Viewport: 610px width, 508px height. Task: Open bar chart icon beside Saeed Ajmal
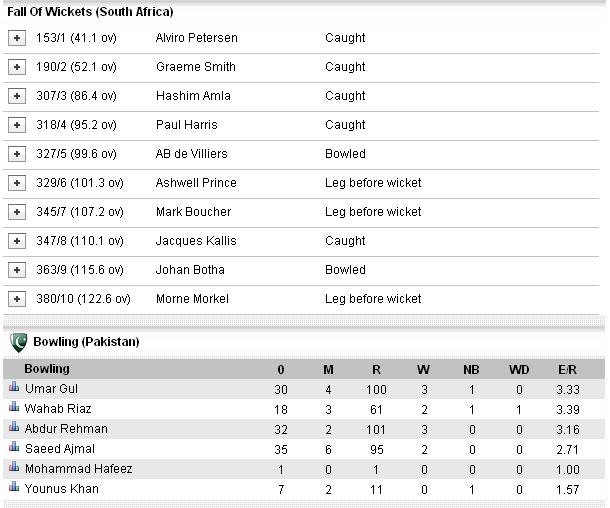pyautogui.click(x=14, y=447)
